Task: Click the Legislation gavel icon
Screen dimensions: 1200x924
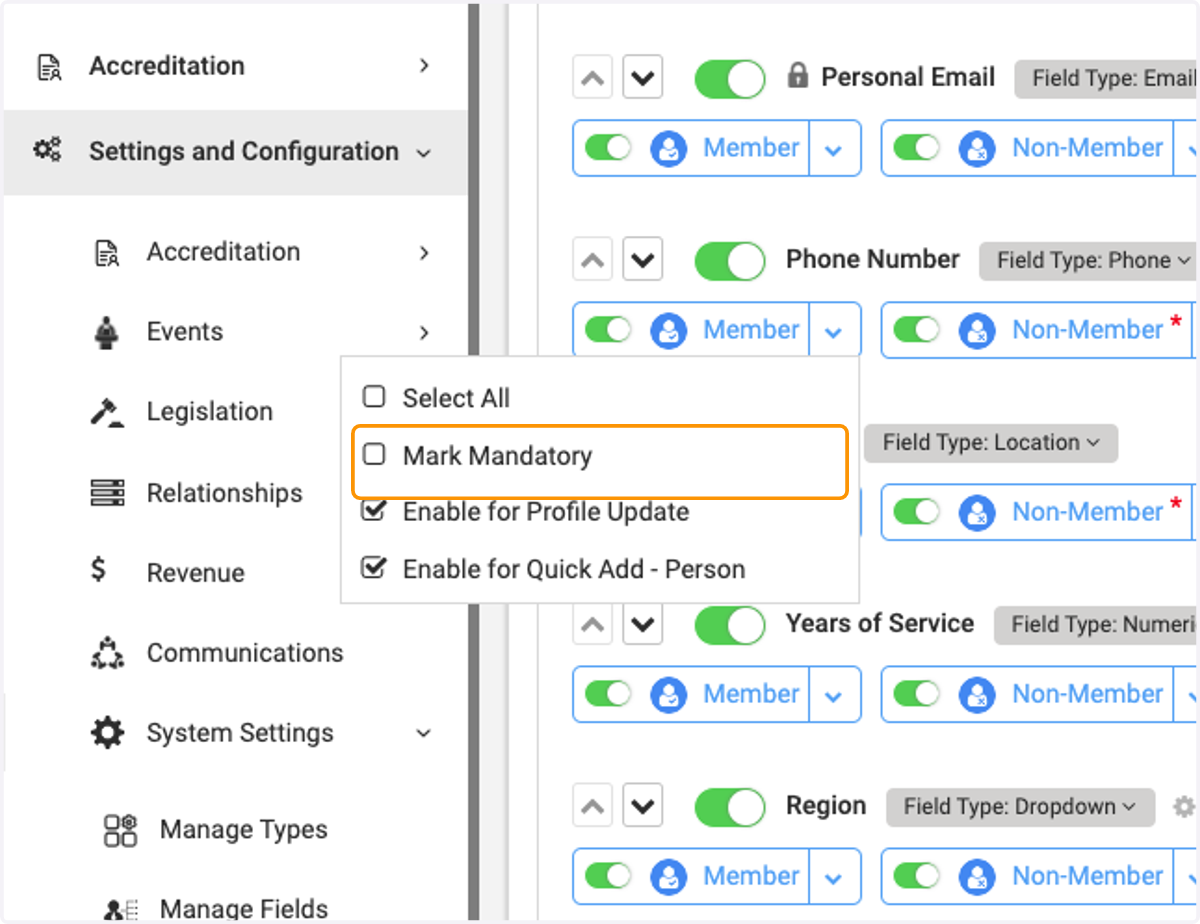Action: point(106,412)
